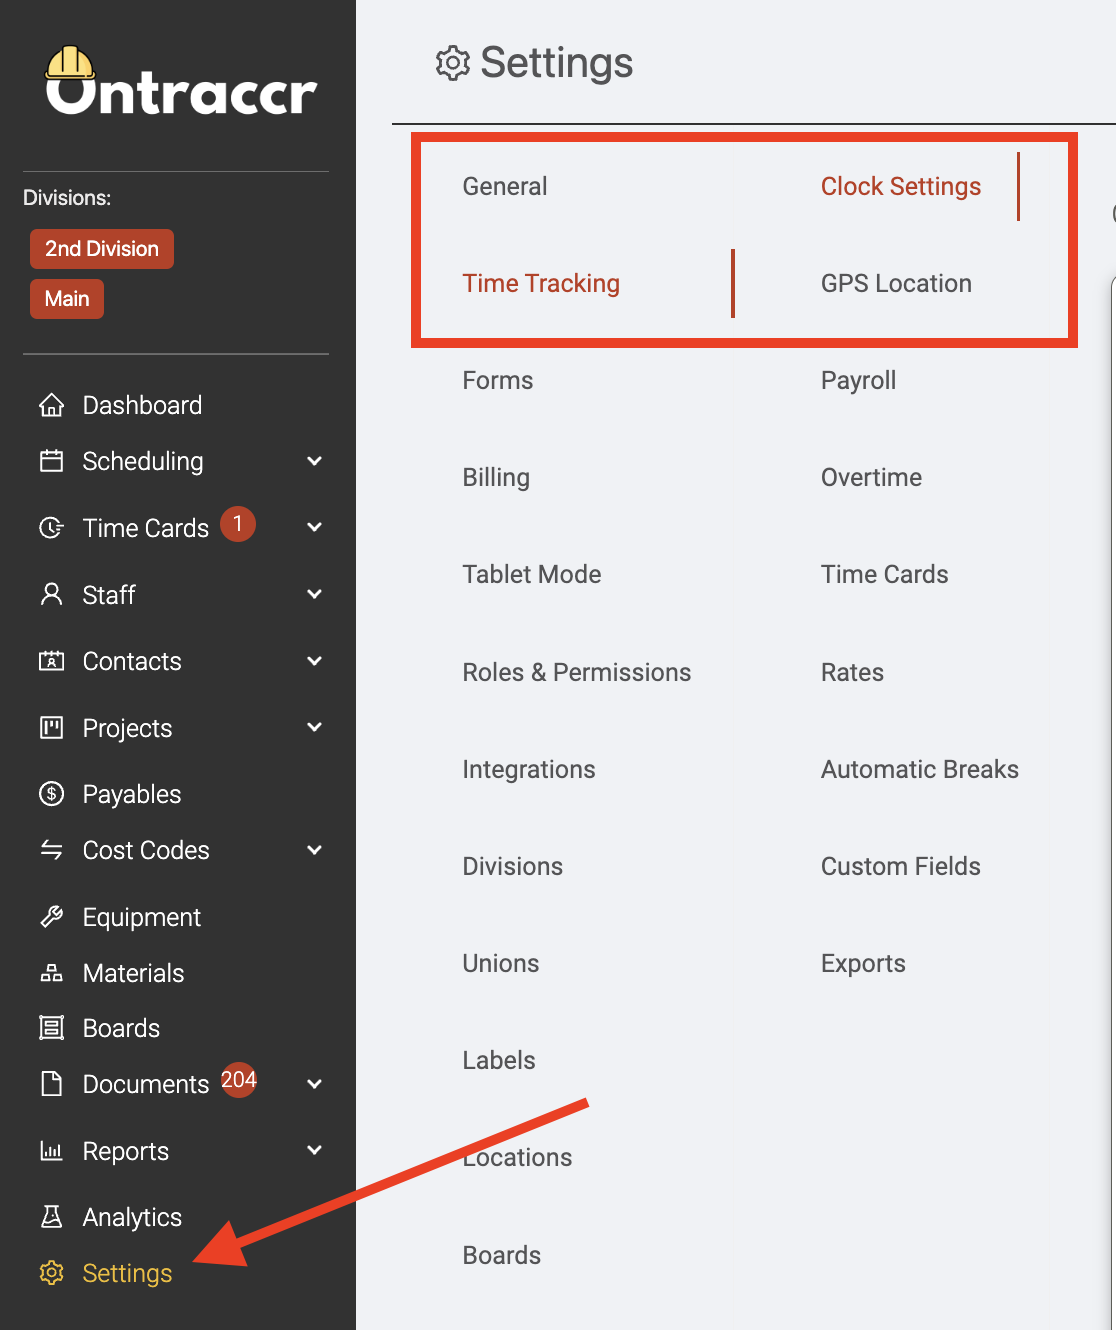Open Time Cards settings sub-section
Screen dimensions: 1116x1330
[885, 574]
